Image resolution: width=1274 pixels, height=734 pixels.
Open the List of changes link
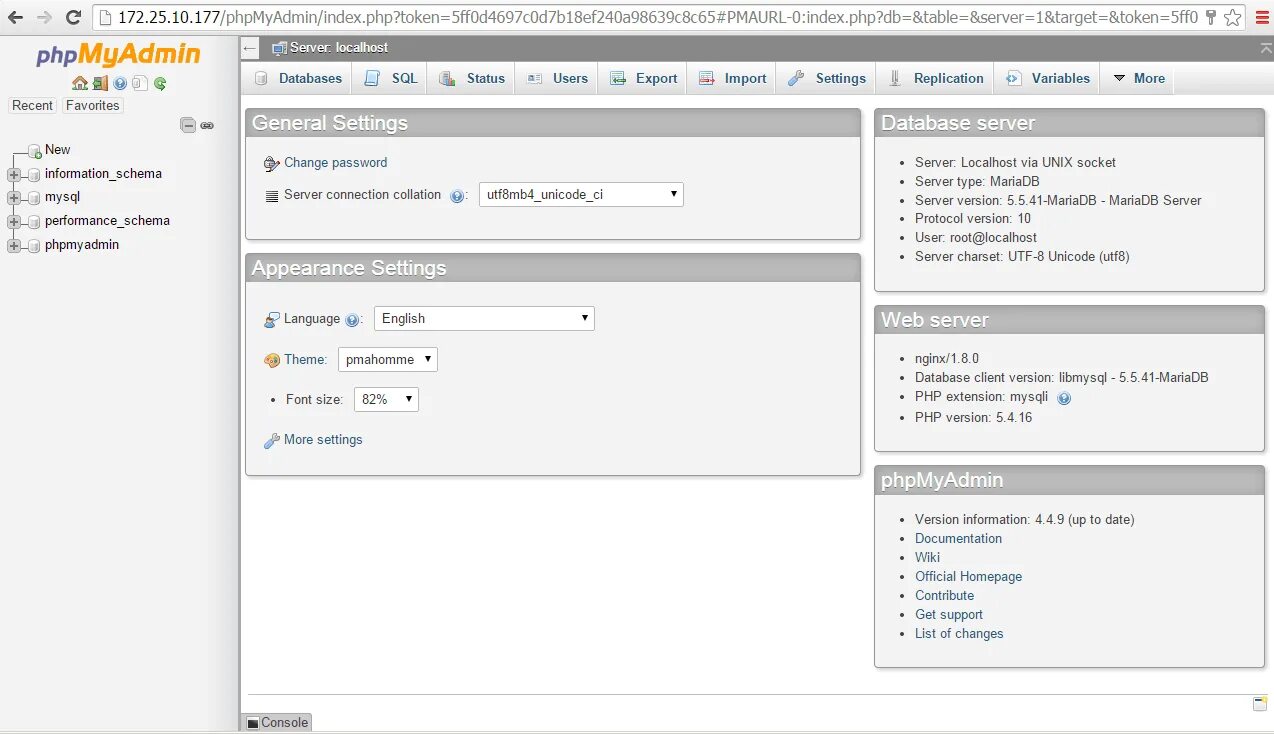958,634
